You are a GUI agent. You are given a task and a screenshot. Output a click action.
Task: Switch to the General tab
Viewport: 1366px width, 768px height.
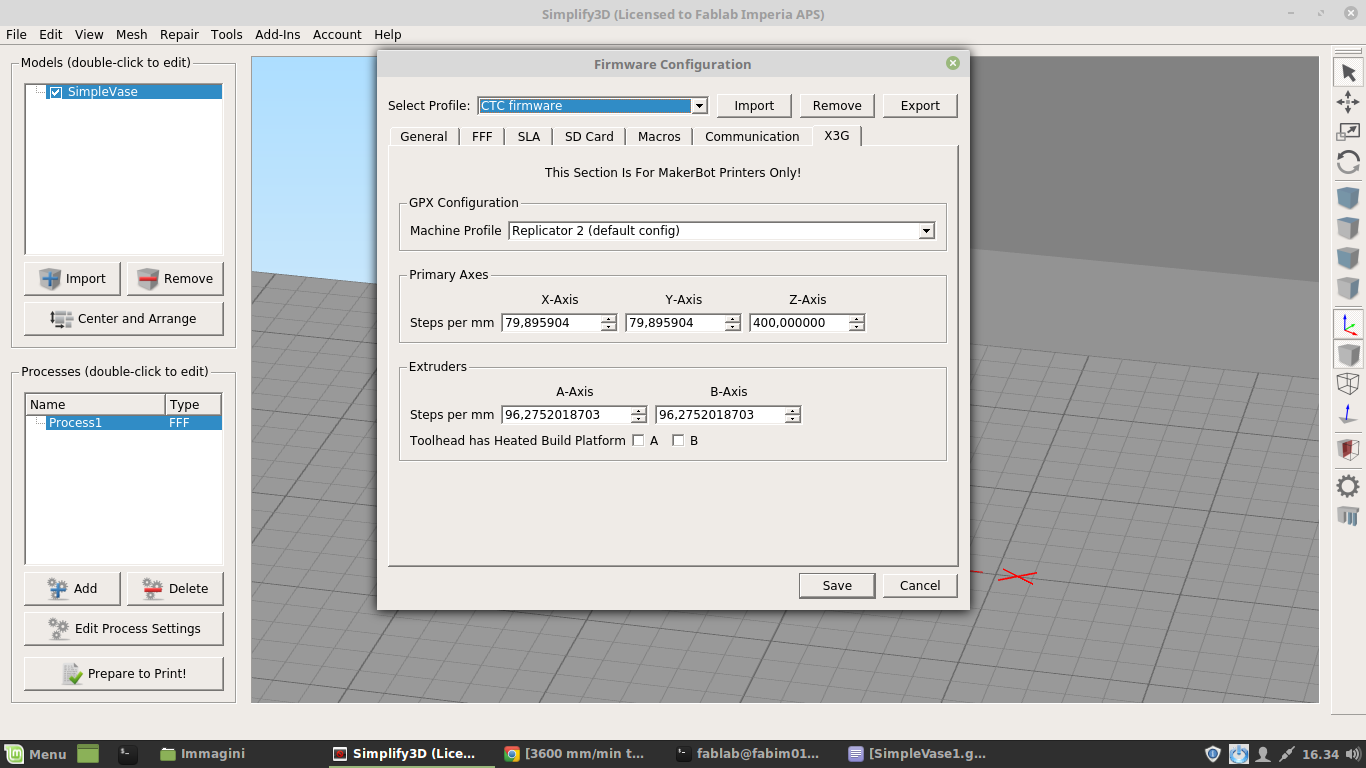pyautogui.click(x=424, y=137)
